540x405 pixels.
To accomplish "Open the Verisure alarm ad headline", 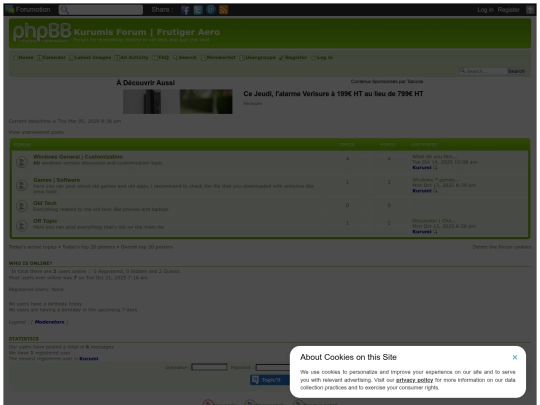I will coord(333,94).
